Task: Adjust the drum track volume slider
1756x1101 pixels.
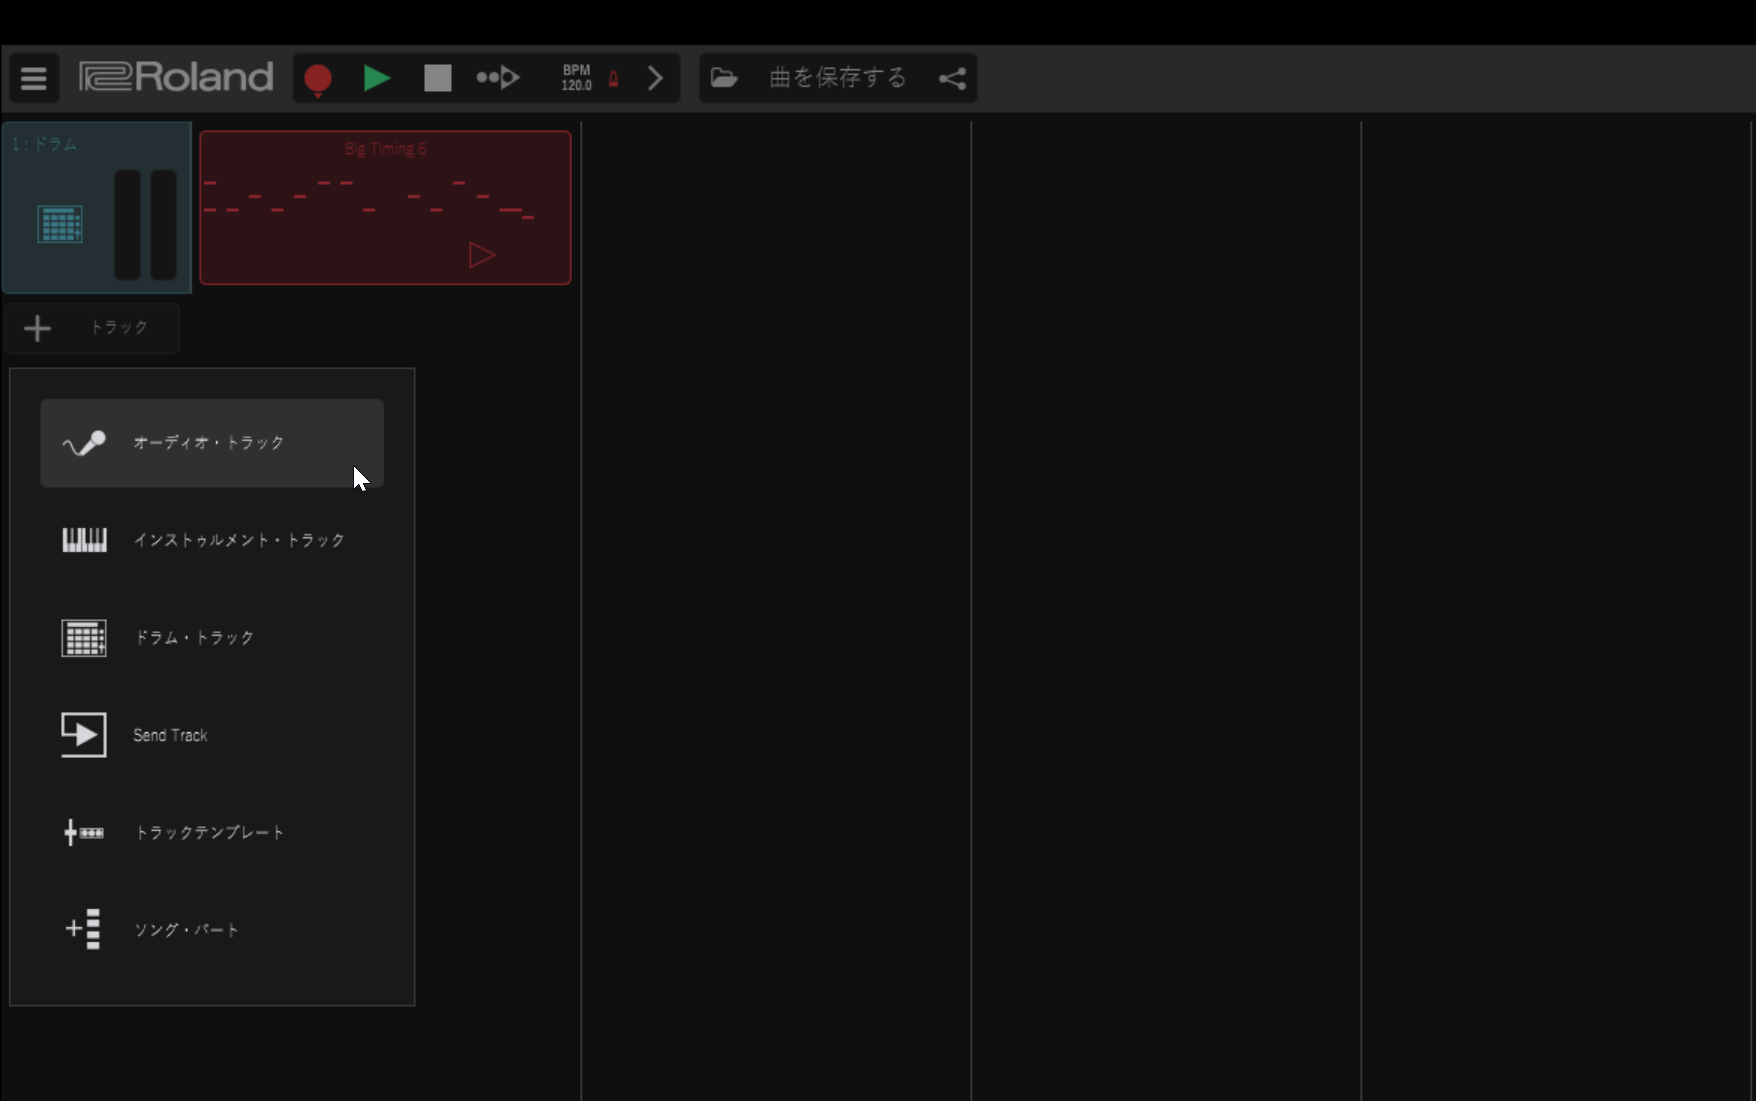Action: point(128,224)
